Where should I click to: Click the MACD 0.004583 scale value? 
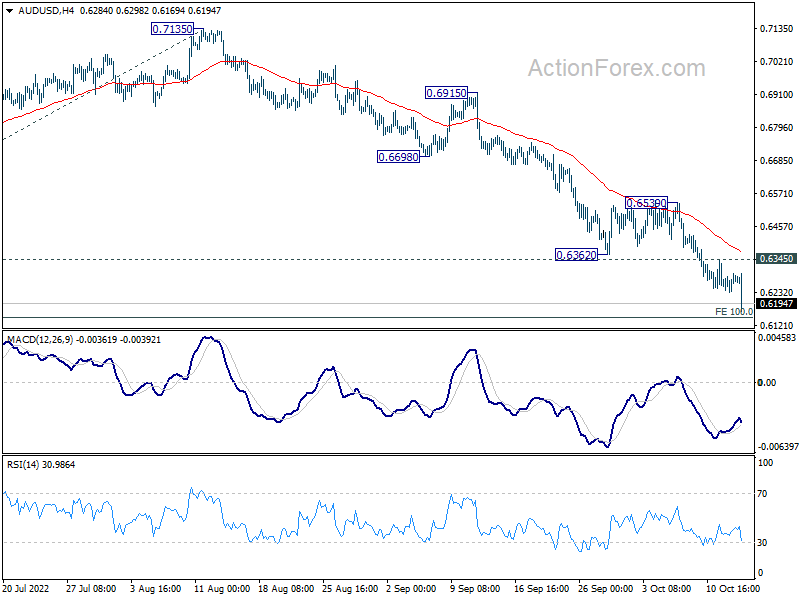pyautogui.click(x=777, y=337)
